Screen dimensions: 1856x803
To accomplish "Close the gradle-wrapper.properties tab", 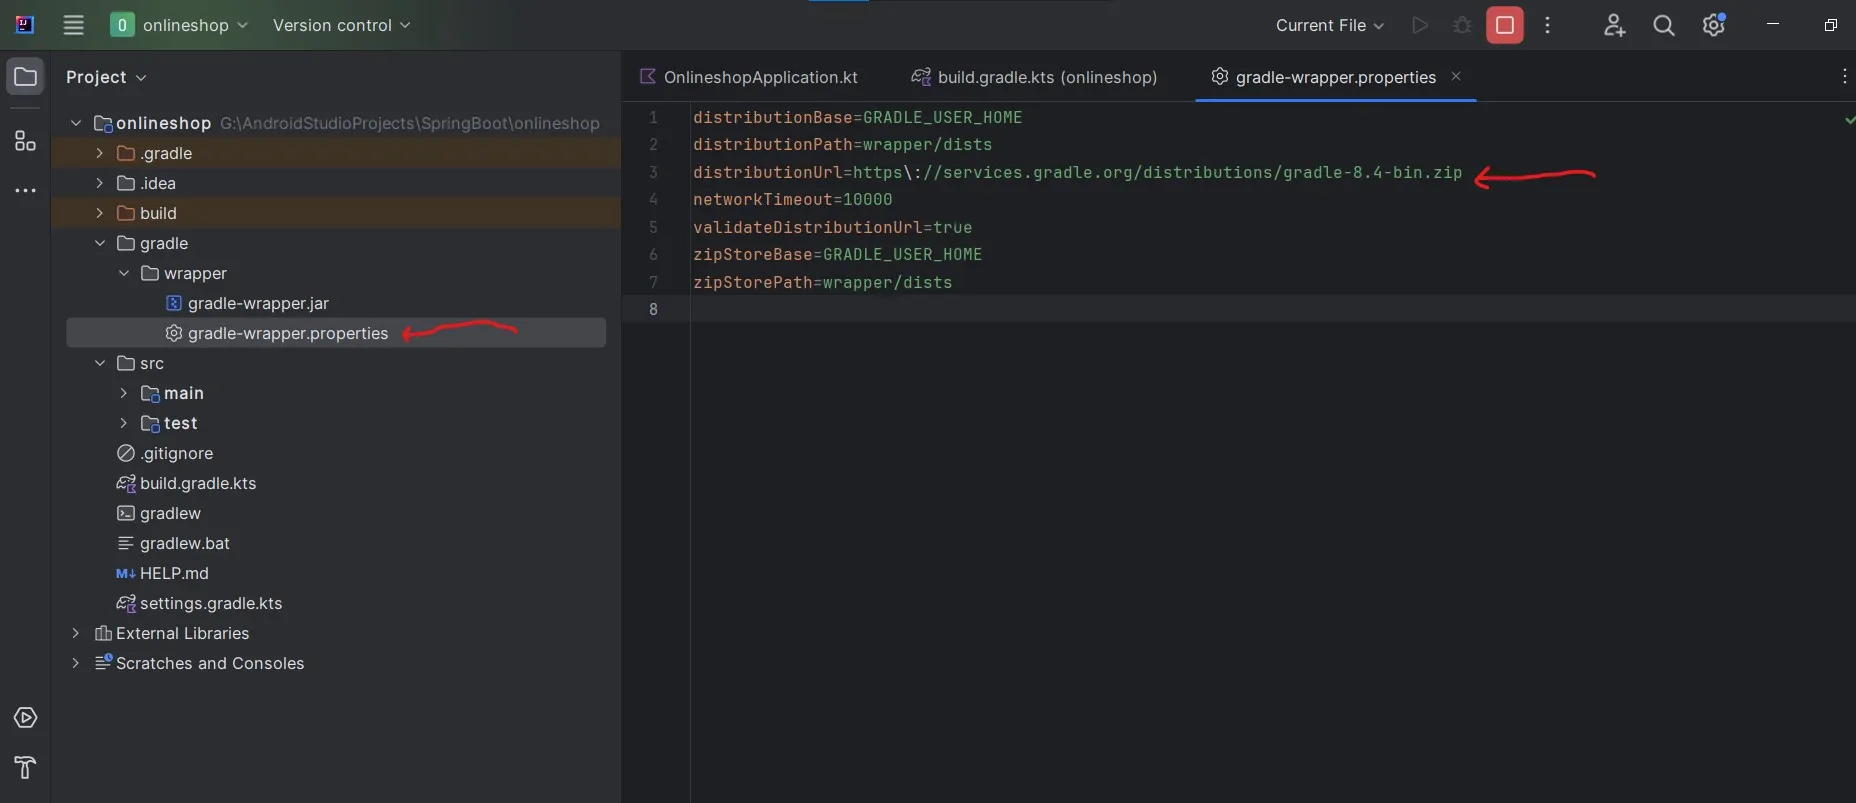I will (x=1456, y=76).
